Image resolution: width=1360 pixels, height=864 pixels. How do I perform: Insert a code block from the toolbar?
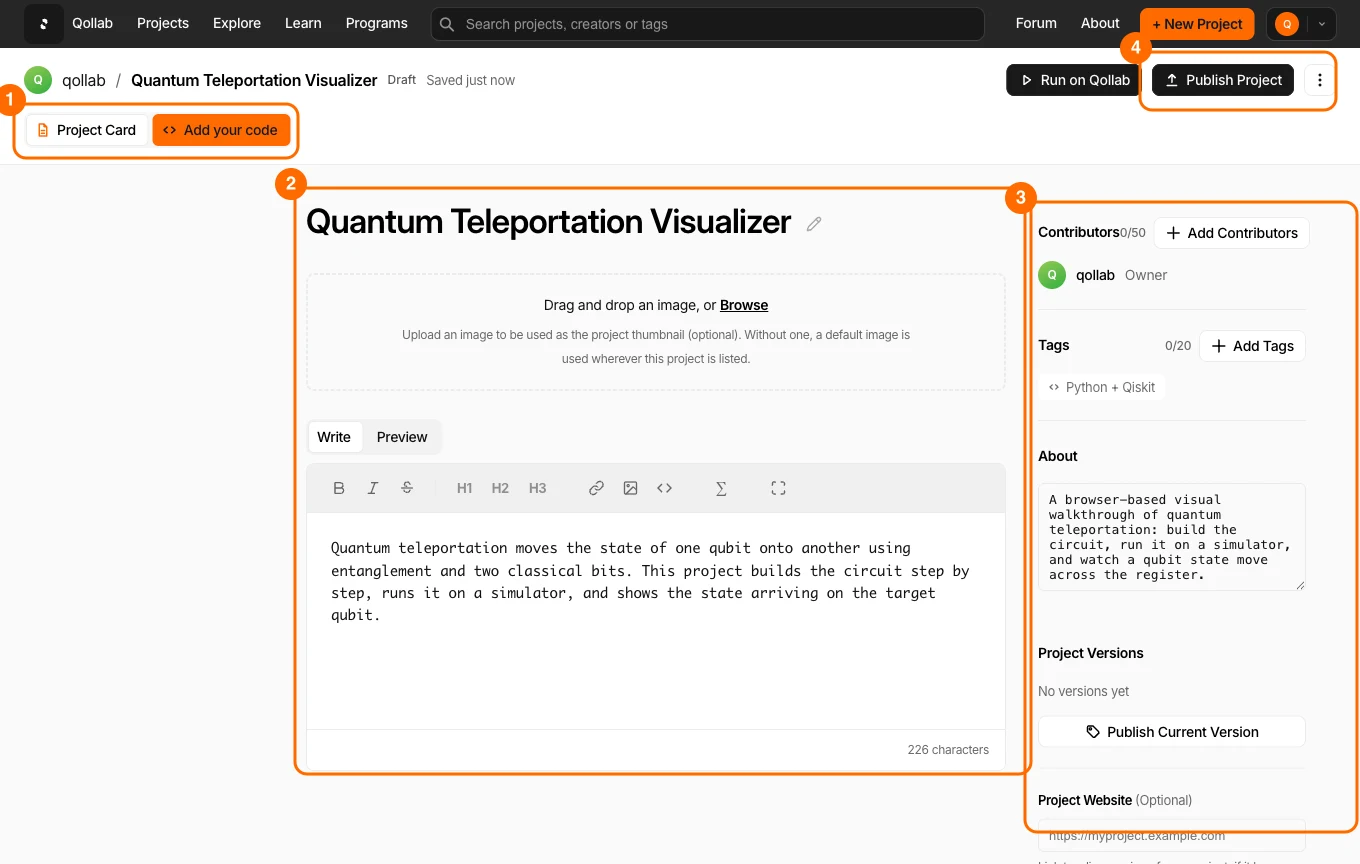[664, 488]
